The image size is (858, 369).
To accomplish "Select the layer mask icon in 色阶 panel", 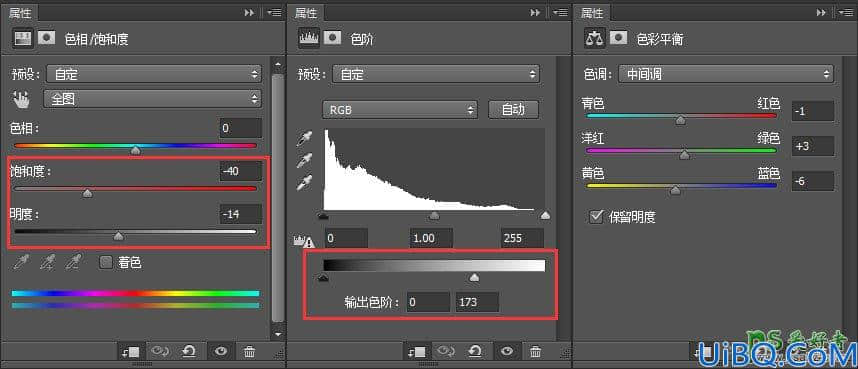I will (x=333, y=38).
